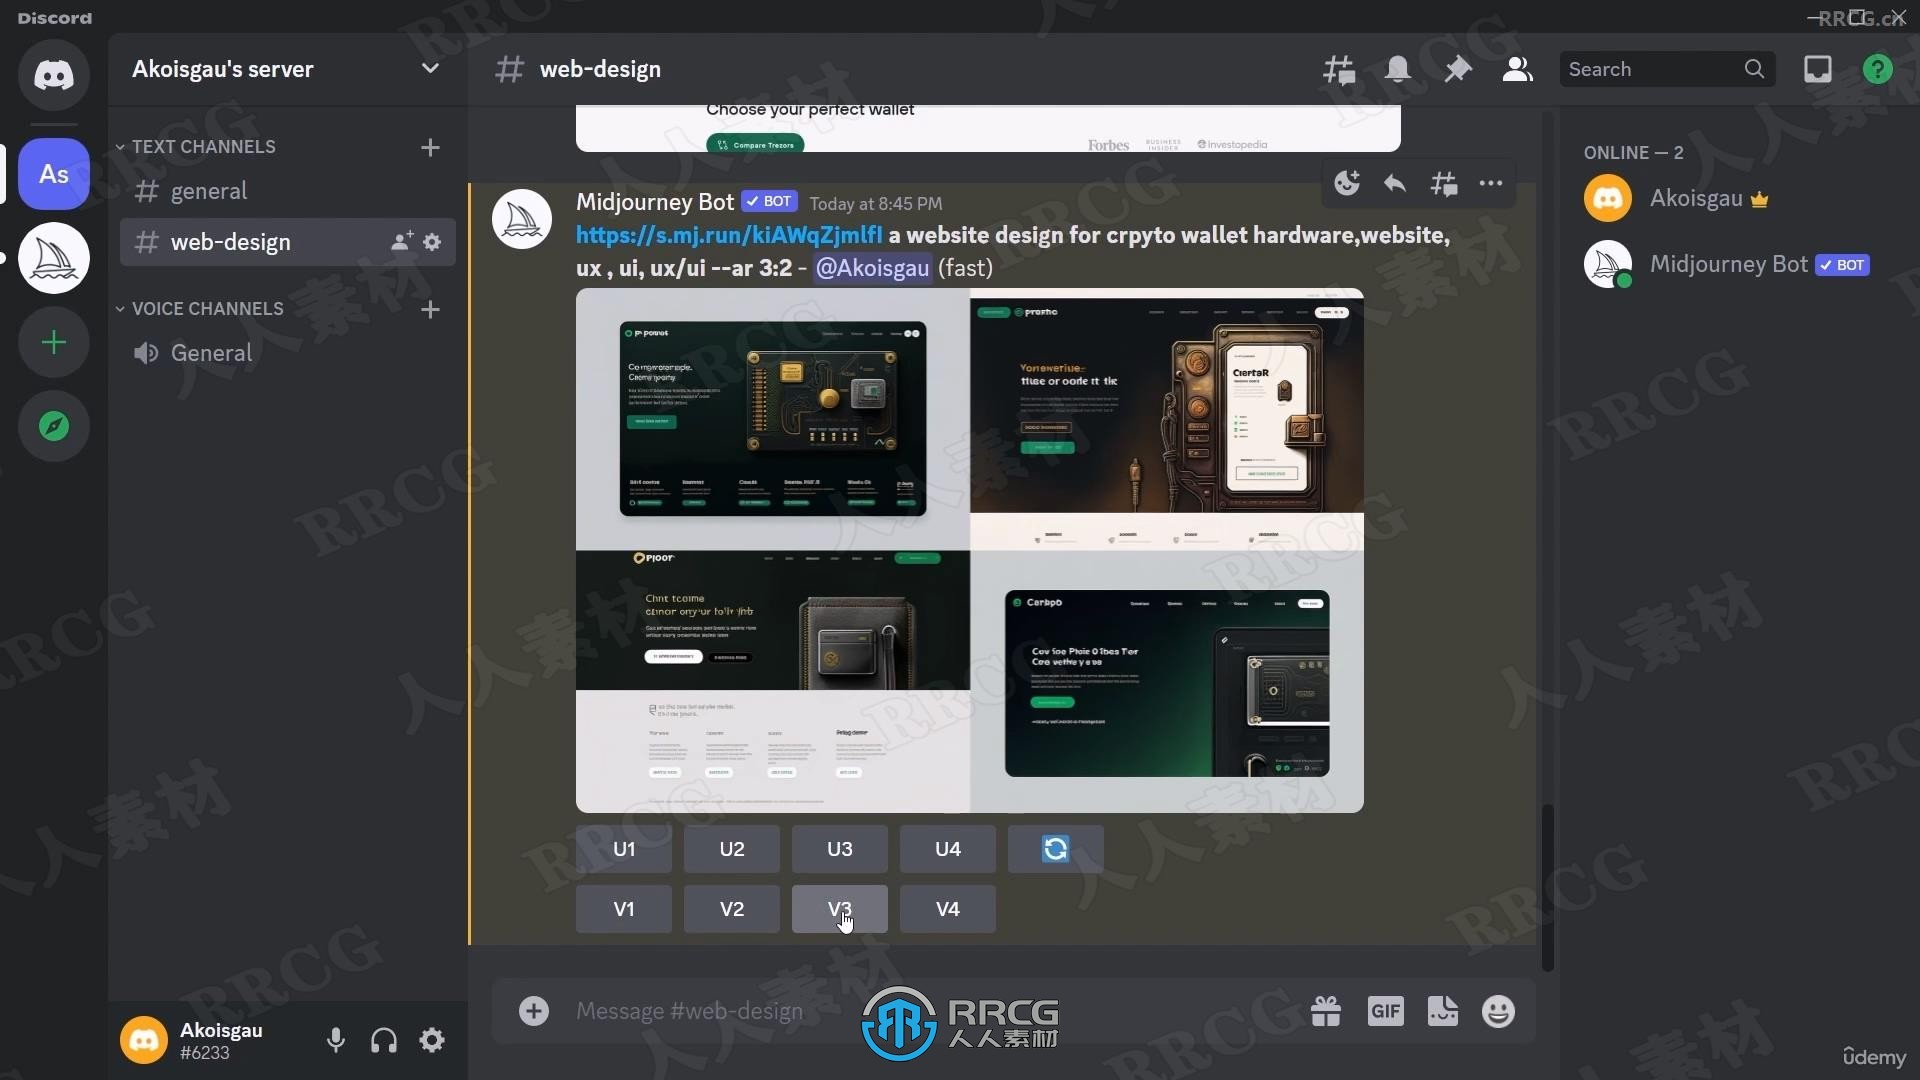Expand Akoisgau's server dropdown menu
The image size is (1920, 1080).
click(x=430, y=68)
